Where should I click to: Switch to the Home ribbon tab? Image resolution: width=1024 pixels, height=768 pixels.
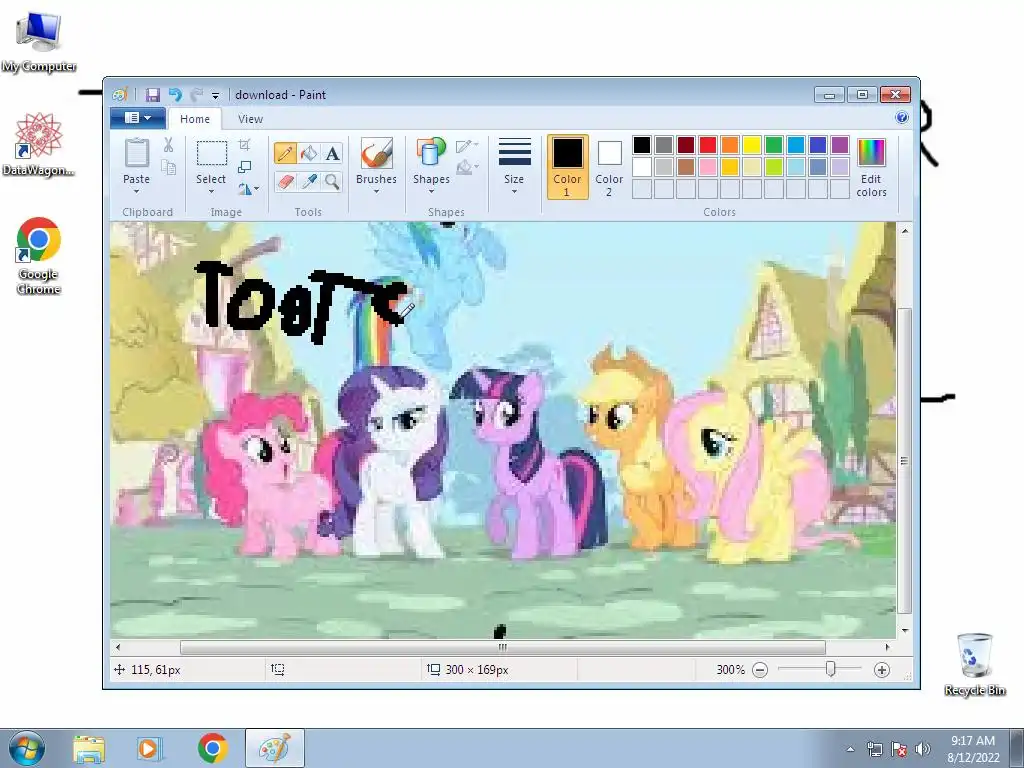pos(195,119)
